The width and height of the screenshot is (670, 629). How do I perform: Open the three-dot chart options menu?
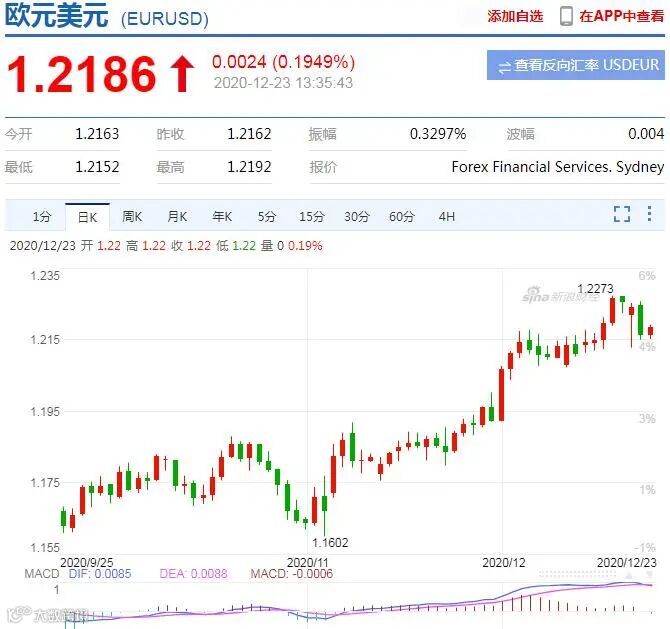click(649, 214)
